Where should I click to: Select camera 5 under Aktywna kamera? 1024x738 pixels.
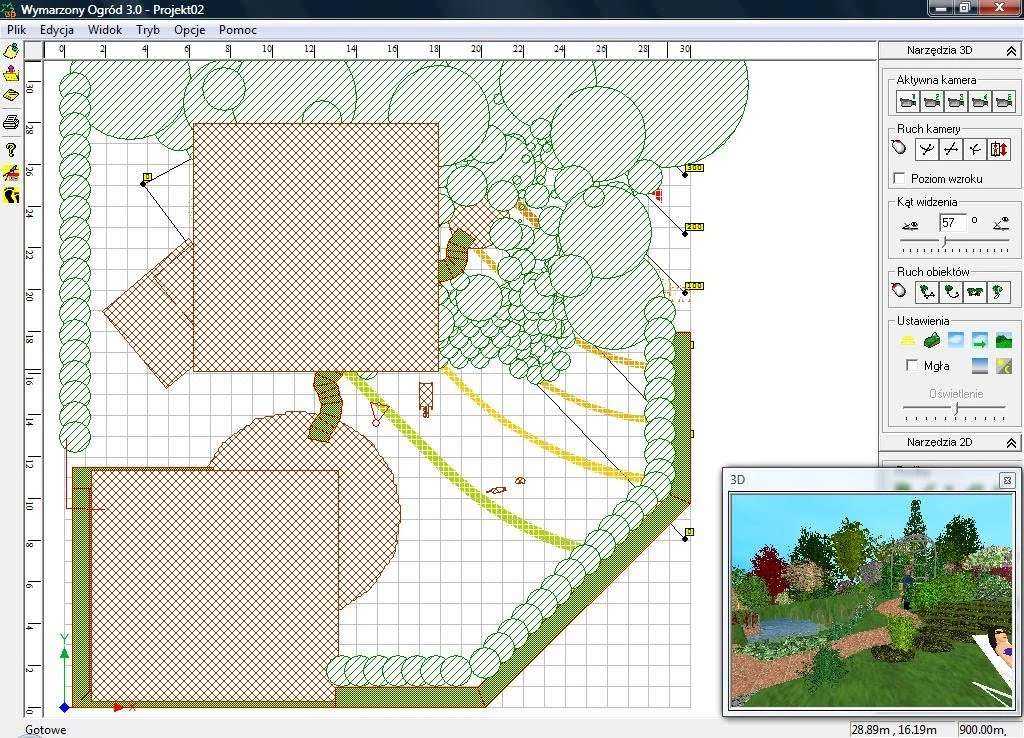[x=1003, y=100]
